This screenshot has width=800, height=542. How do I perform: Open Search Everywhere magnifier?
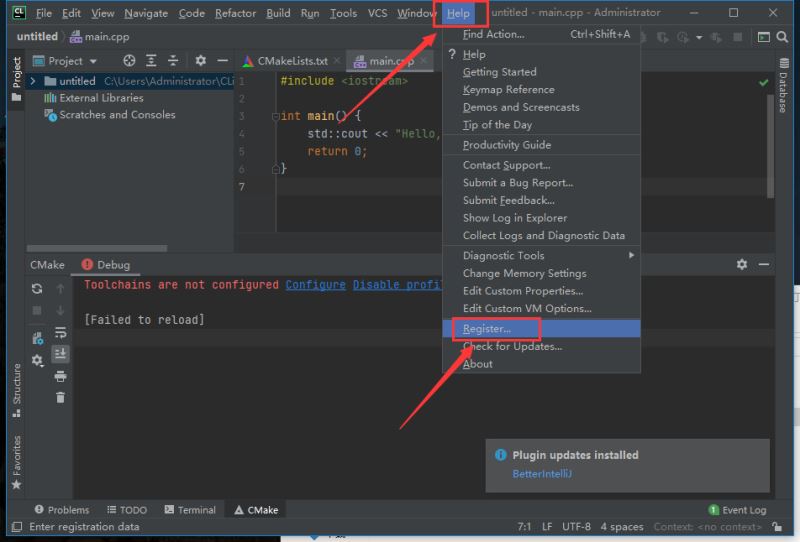782,37
